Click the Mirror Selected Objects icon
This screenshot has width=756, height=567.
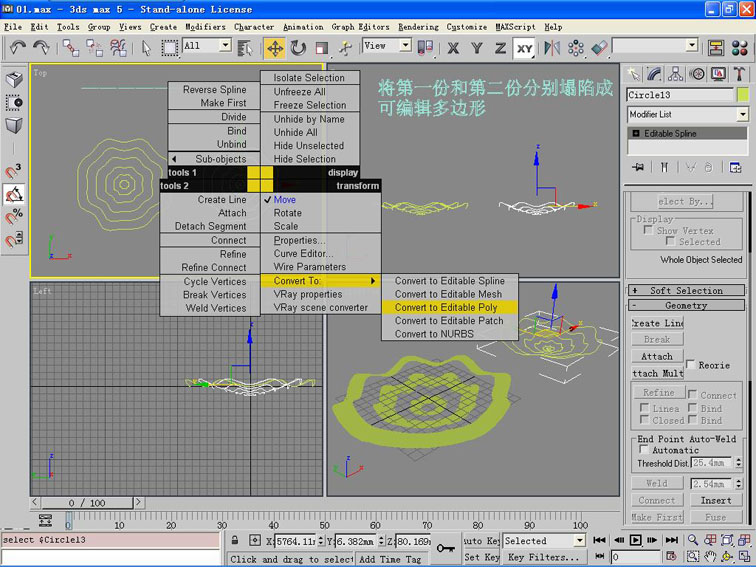pos(552,48)
